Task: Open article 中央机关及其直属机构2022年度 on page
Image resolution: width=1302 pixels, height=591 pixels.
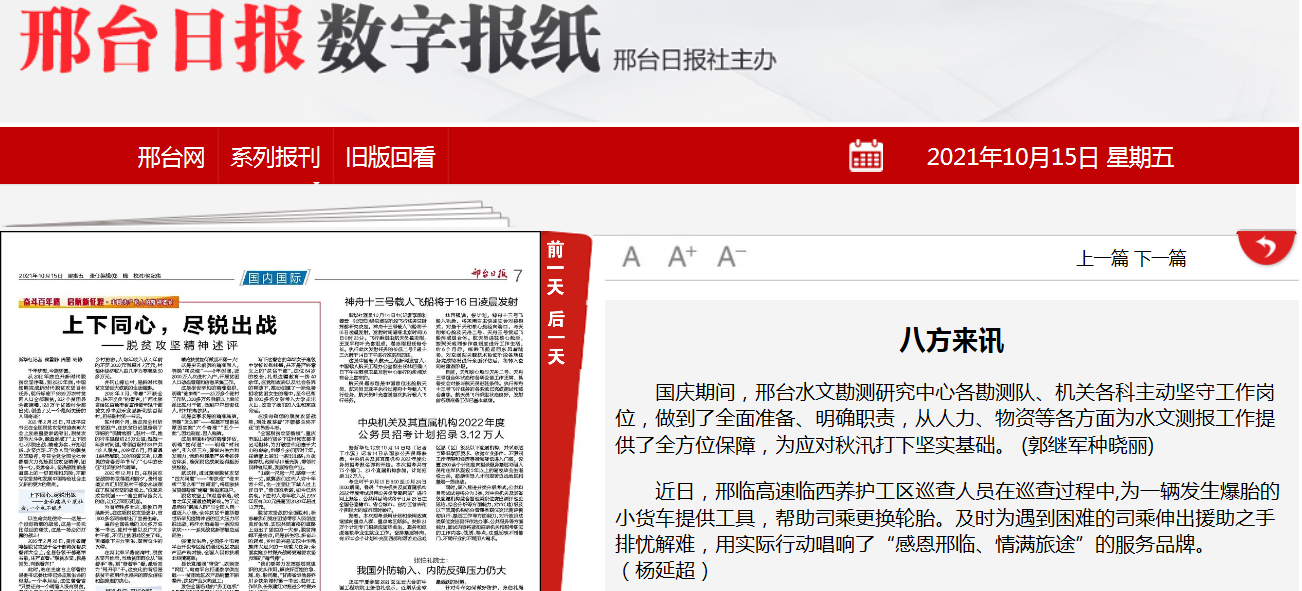Action: tap(432, 427)
